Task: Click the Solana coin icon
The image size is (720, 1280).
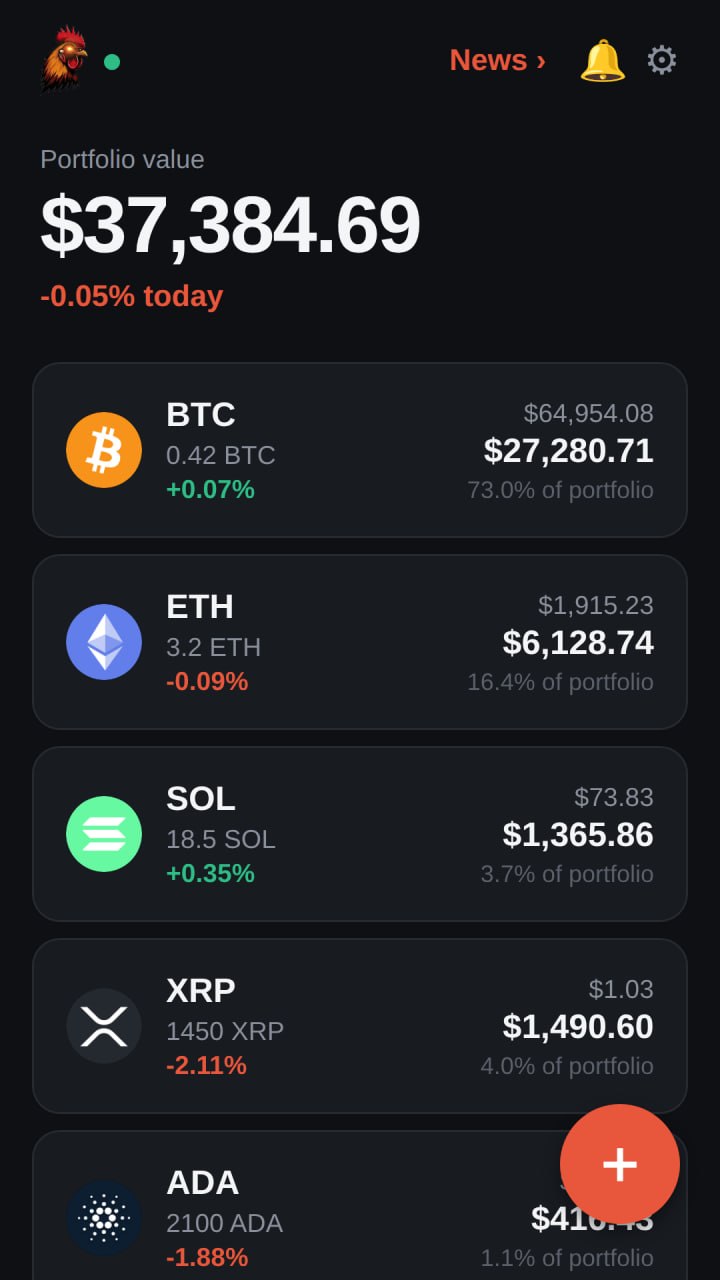Action: tap(104, 834)
